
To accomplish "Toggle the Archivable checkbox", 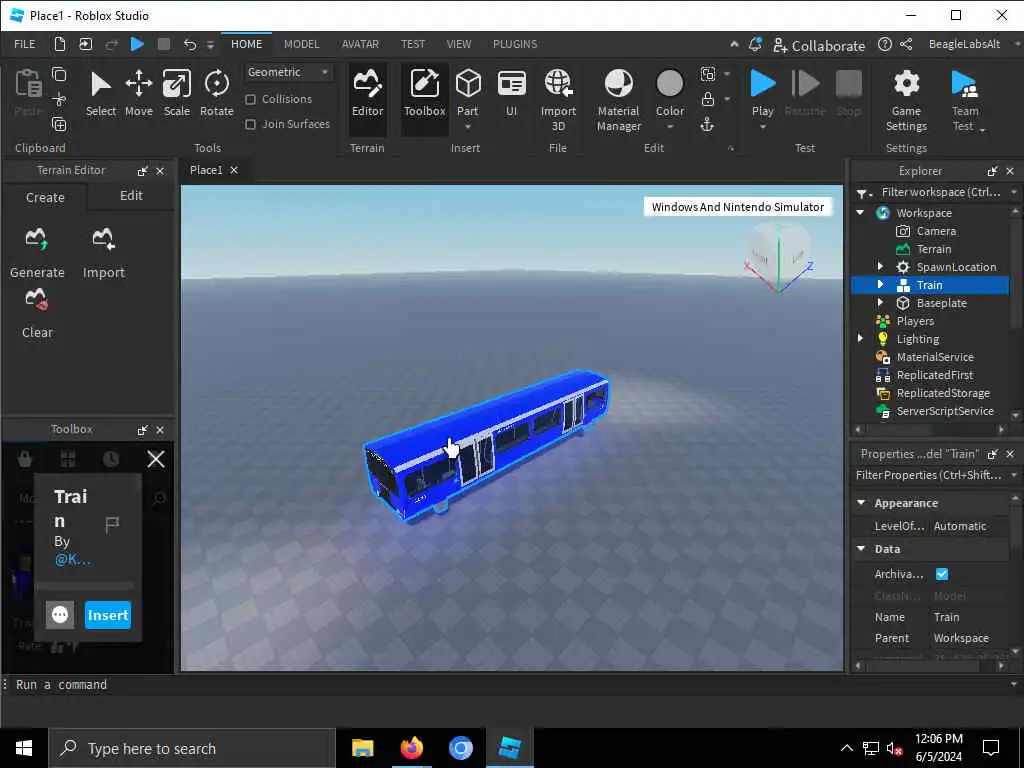I will (x=941, y=574).
